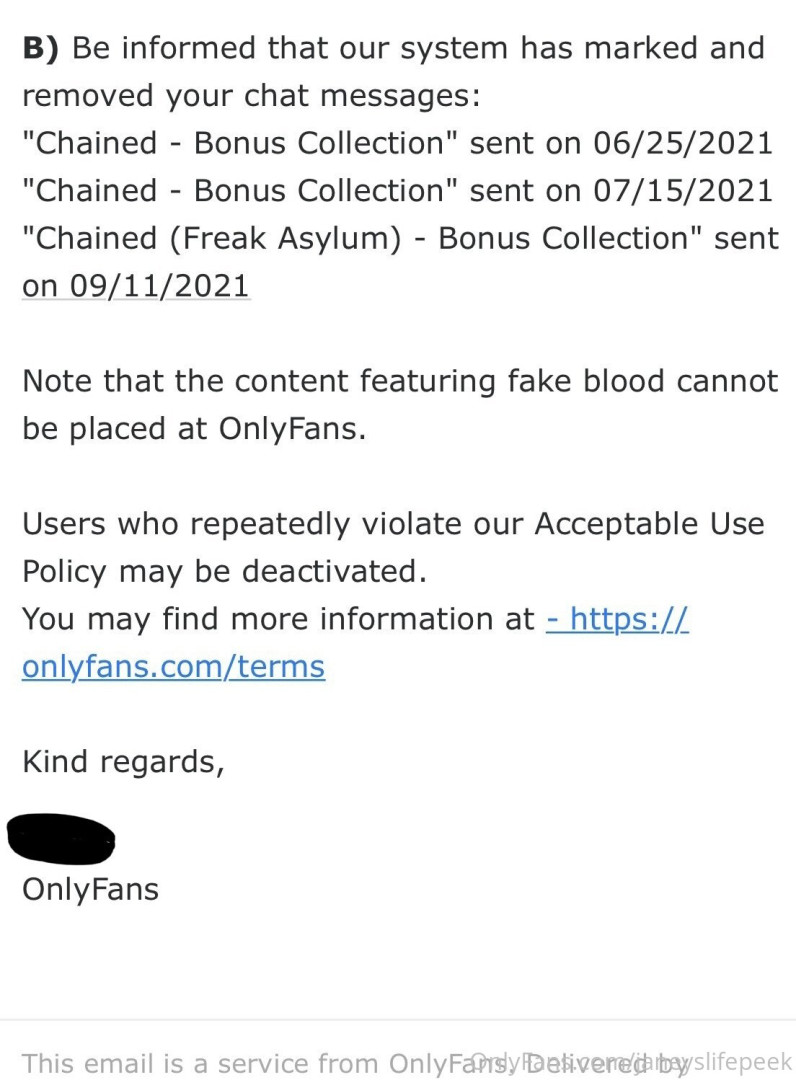This screenshot has width=796, height=1080.
Task: Click the "This email is a service" footer
Action: (x=240, y=1062)
